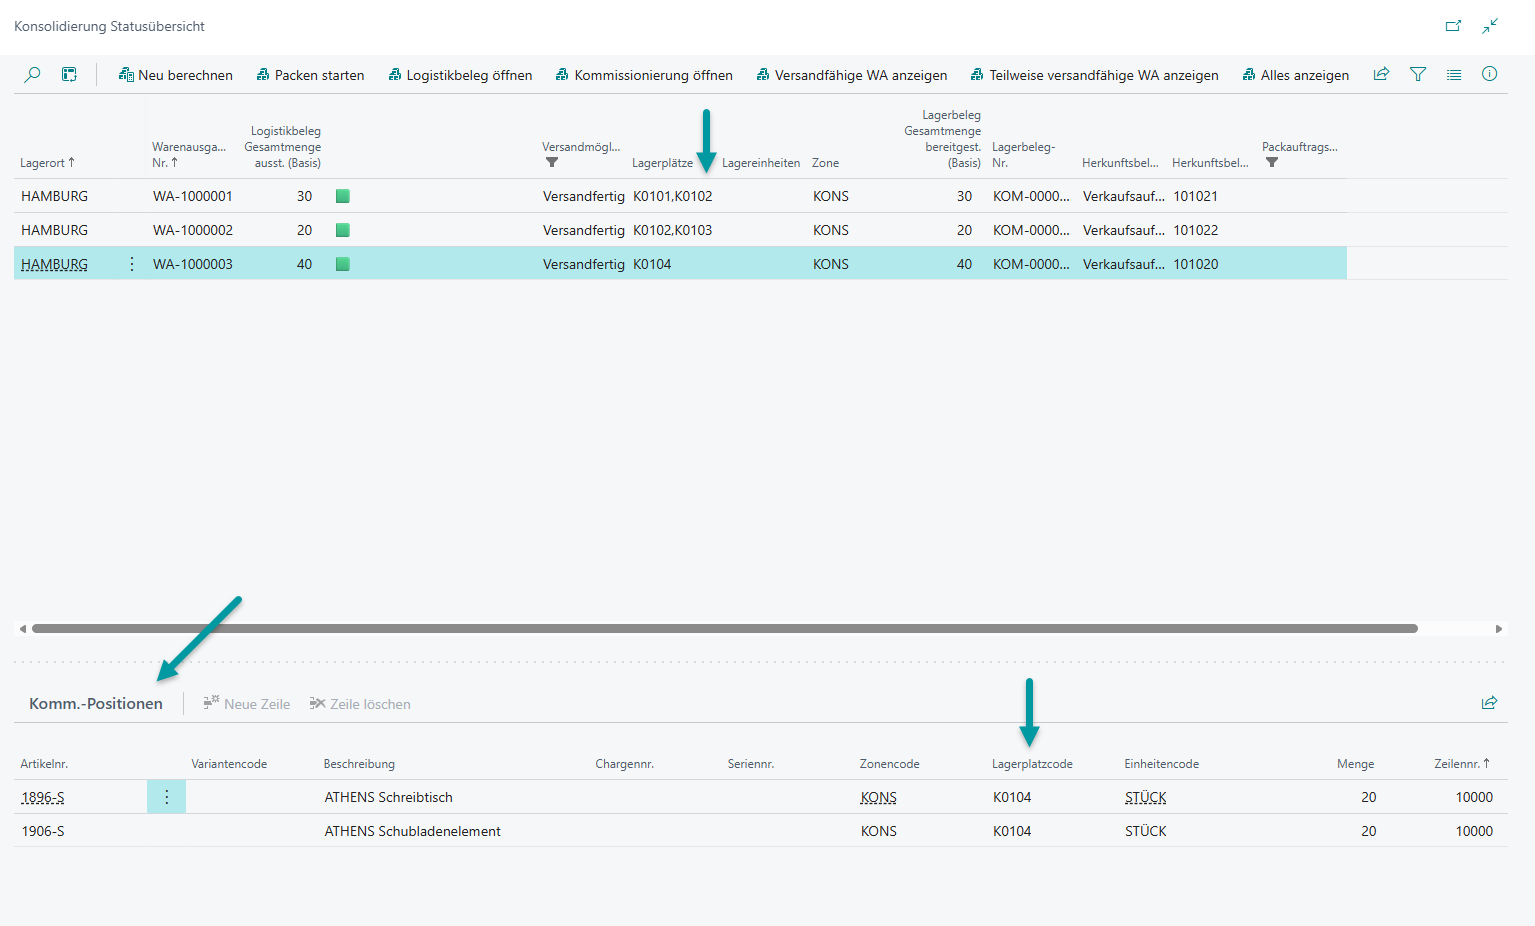Viewport: 1535px width, 926px height.
Task: Select the WA-1000001 cell
Action: 193,196
